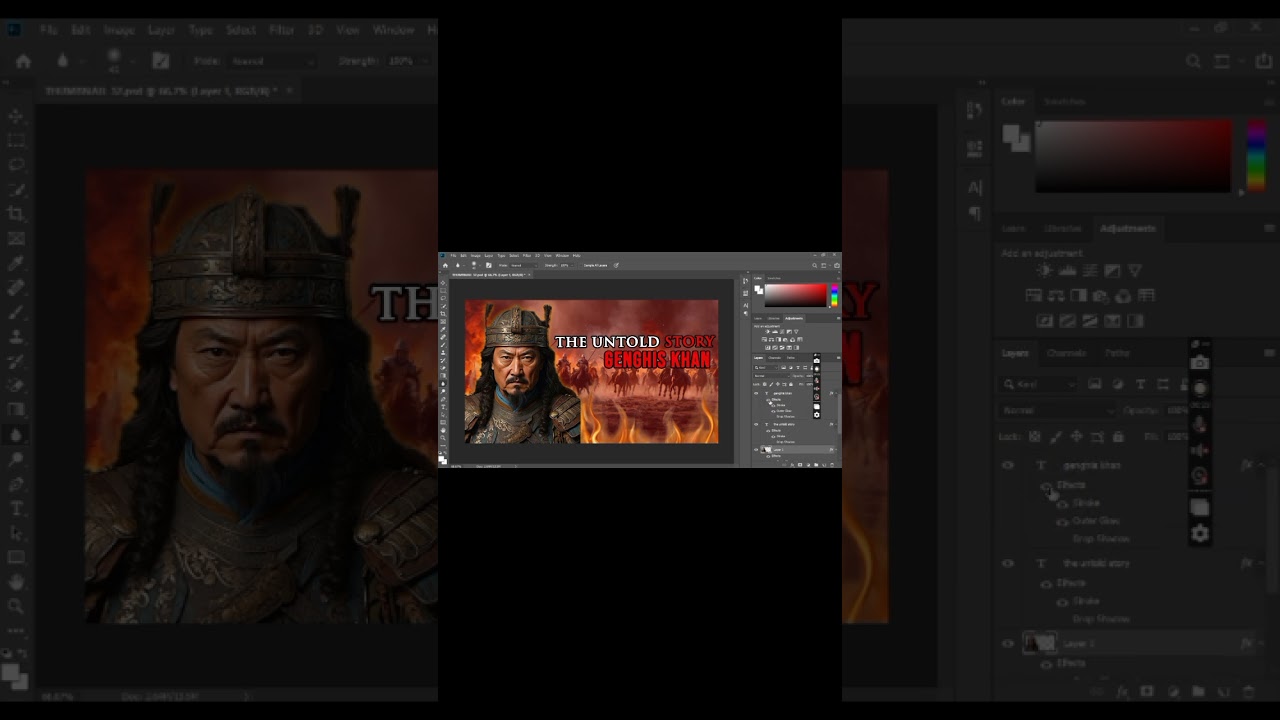Click the recorder overlay camera icon in dimmed backdrop
The image size is (1280, 720).
(x=1200, y=362)
